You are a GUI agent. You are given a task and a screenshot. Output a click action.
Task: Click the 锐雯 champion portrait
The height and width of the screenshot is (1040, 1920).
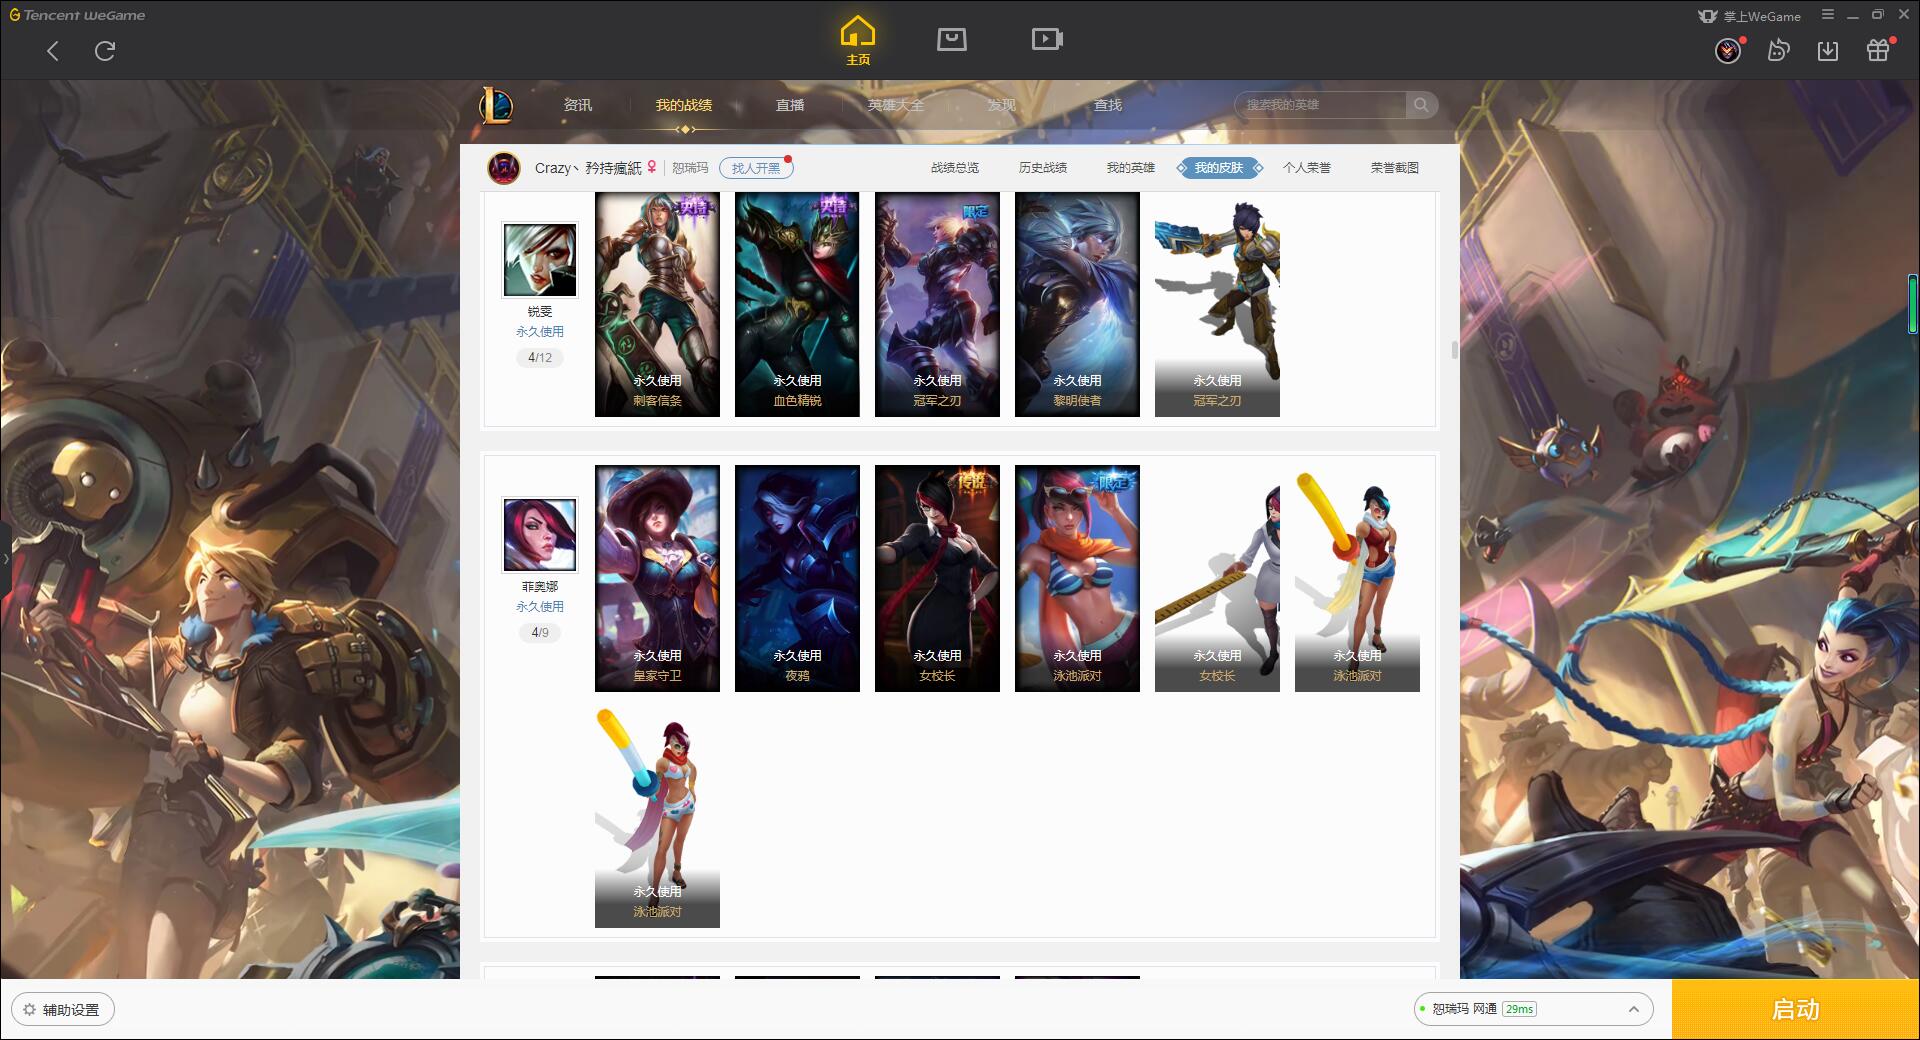click(540, 260)
